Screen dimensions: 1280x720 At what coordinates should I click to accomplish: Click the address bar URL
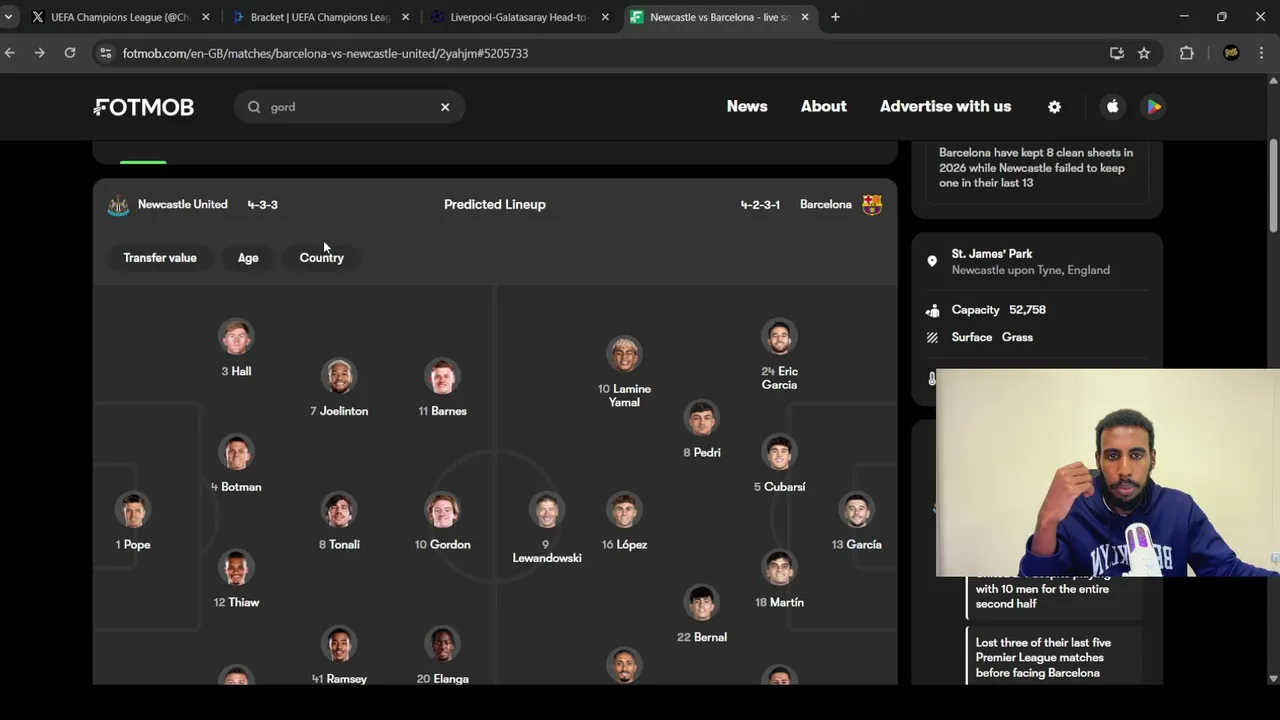point(325,53)
